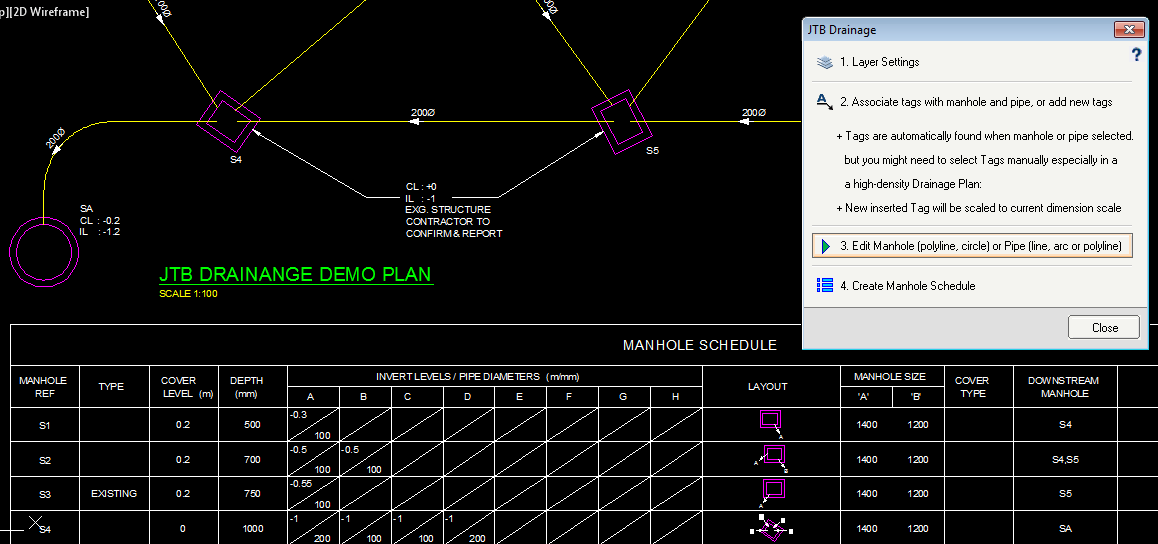Click the depth value 1000 for S4
1158x544 pixels.
tap(253, 528)
